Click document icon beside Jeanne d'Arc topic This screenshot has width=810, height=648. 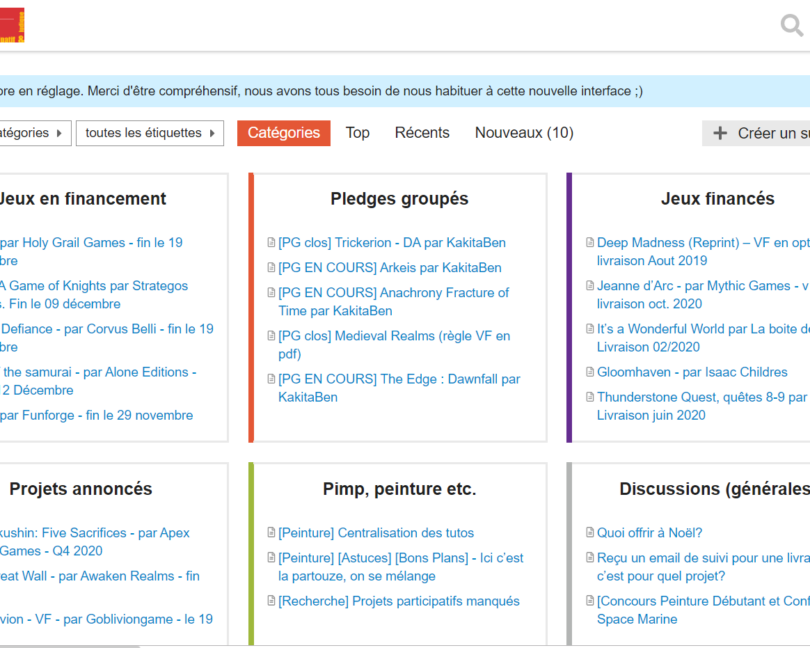tap(590, 286)
